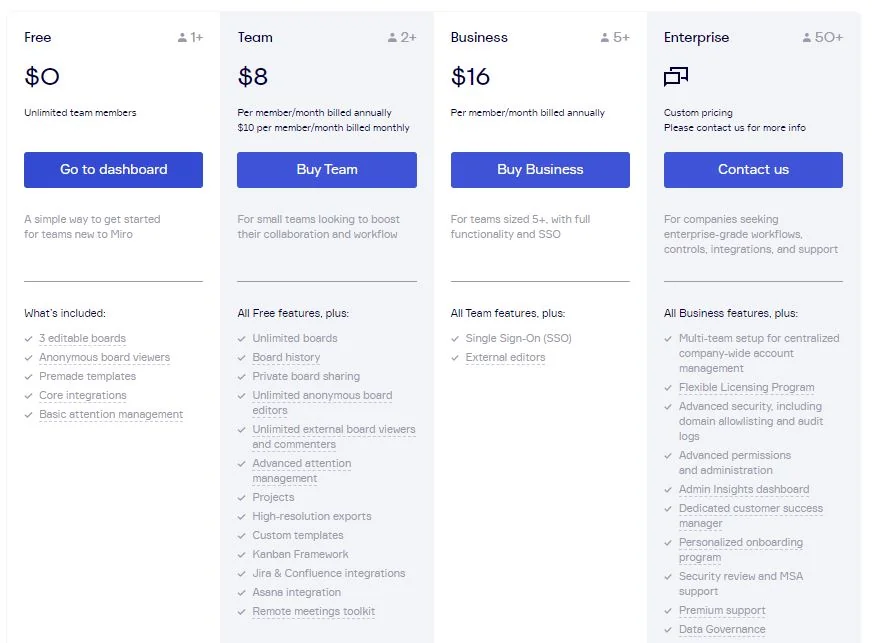Viewport: 872px width, 643px height.
Task: Click checkmark next to Unlimited boards
Action: click(x=242, y=339)
